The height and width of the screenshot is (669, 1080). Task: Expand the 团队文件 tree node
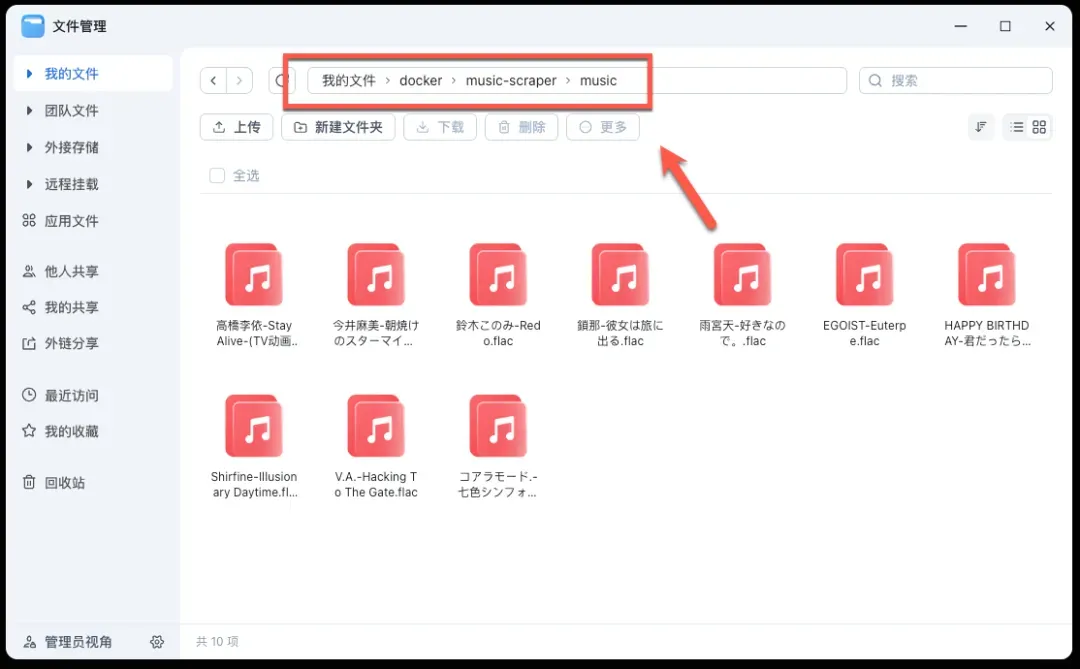[30, 111]
